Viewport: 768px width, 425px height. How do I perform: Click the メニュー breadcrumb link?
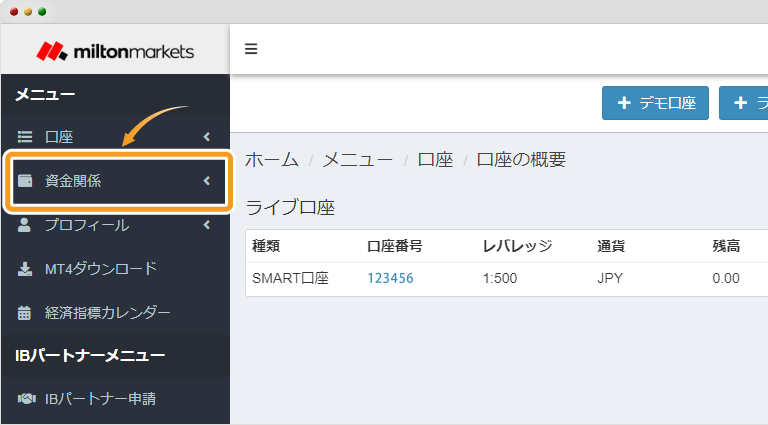coord(357,160)
